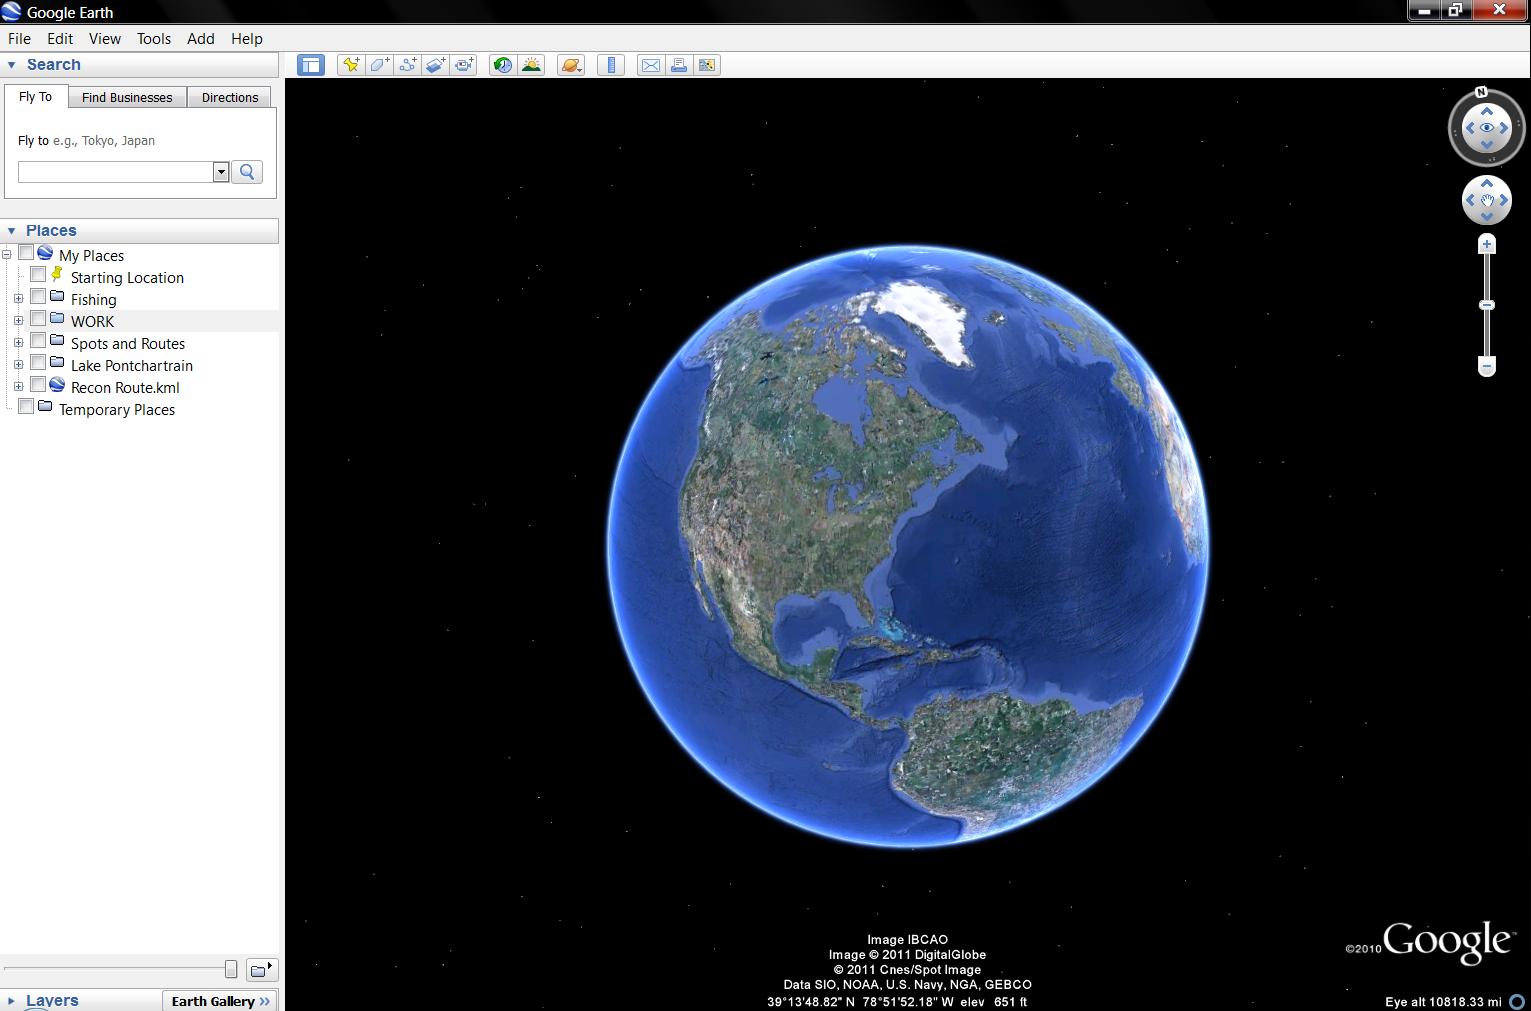1531x1011 pixels.
Task: Expand the Layers panel triangle
Action: click(11, 1001)
